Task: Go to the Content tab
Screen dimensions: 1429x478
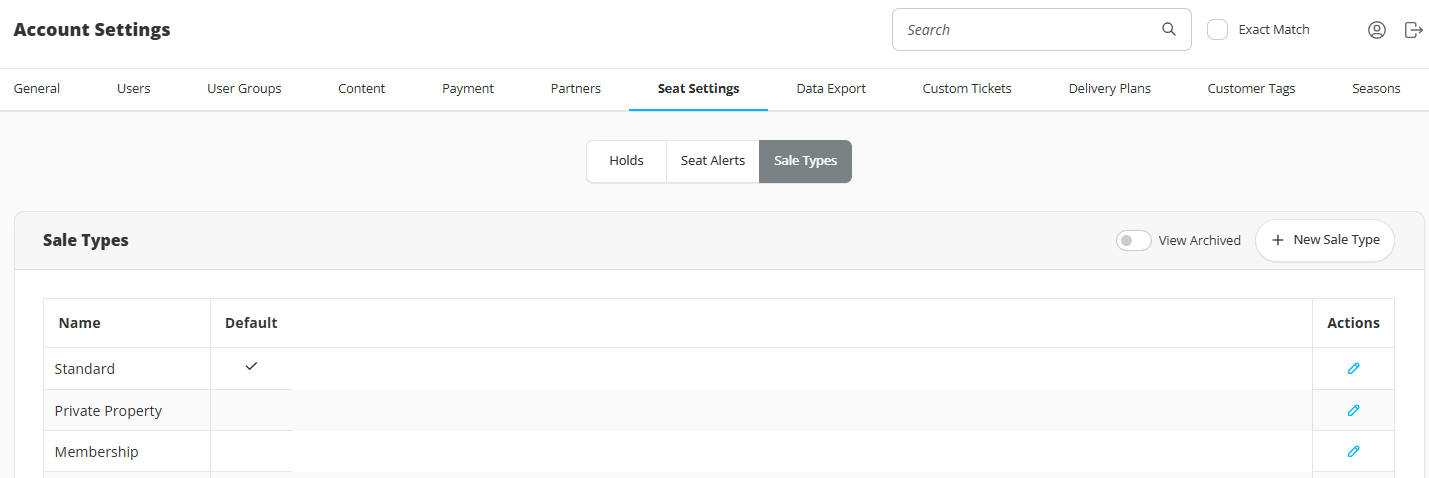Action: 361,88
